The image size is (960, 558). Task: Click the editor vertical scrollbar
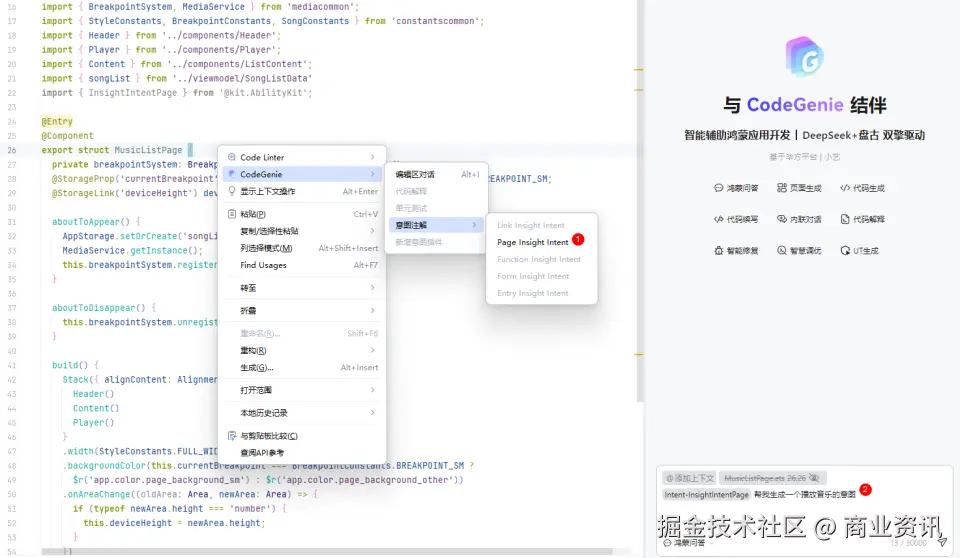pos(639,202)
